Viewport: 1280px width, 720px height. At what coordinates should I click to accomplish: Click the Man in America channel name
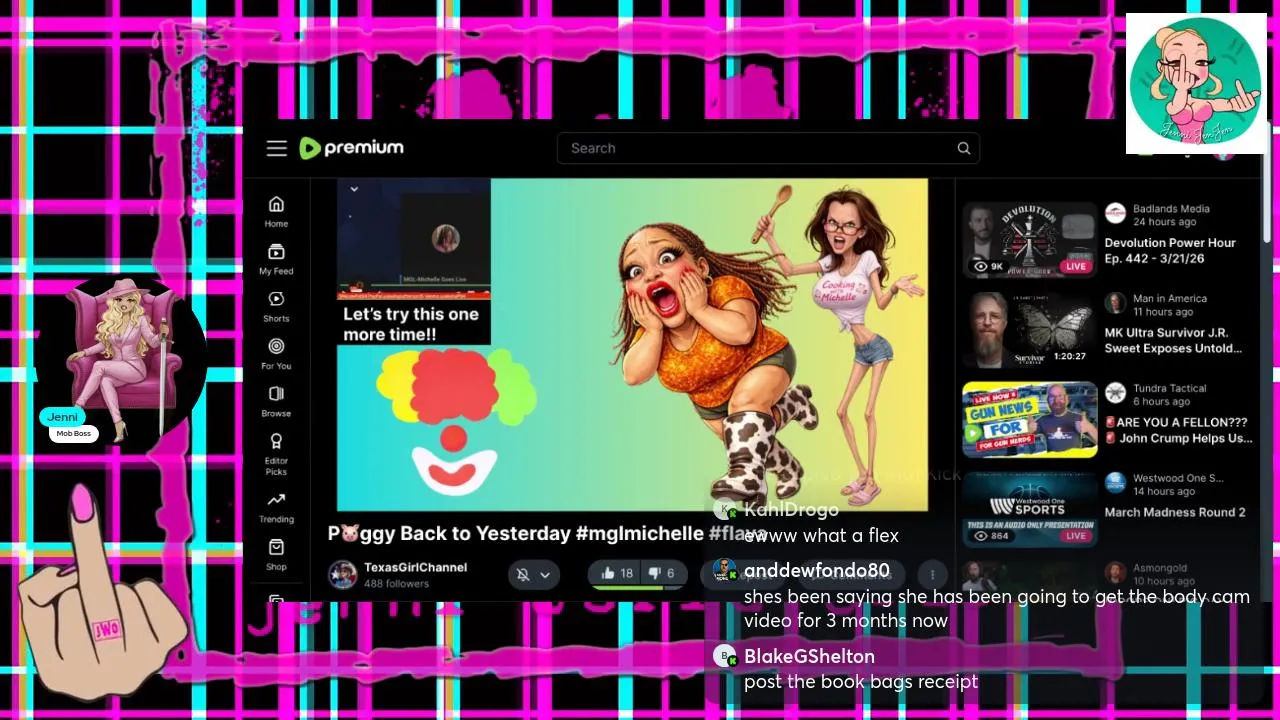coord(1170,298)
